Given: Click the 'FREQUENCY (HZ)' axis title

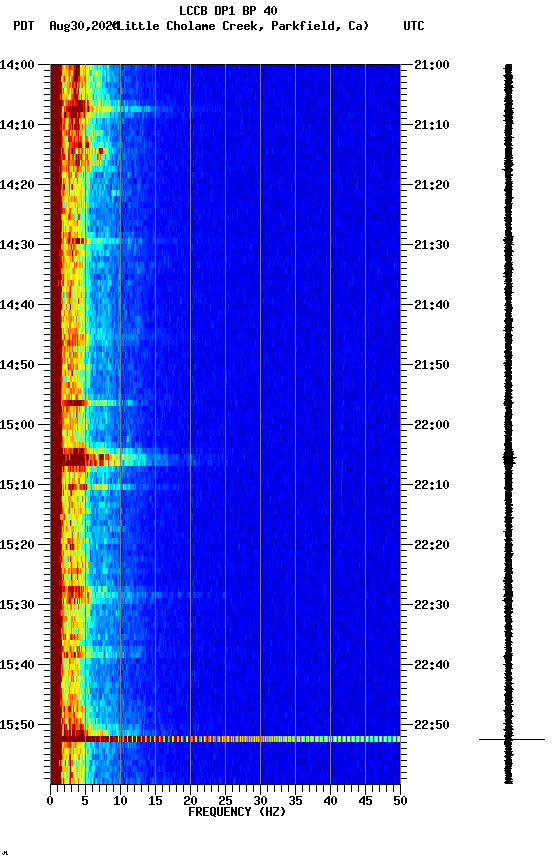Looking at the screenshot, I should (237, 812).
